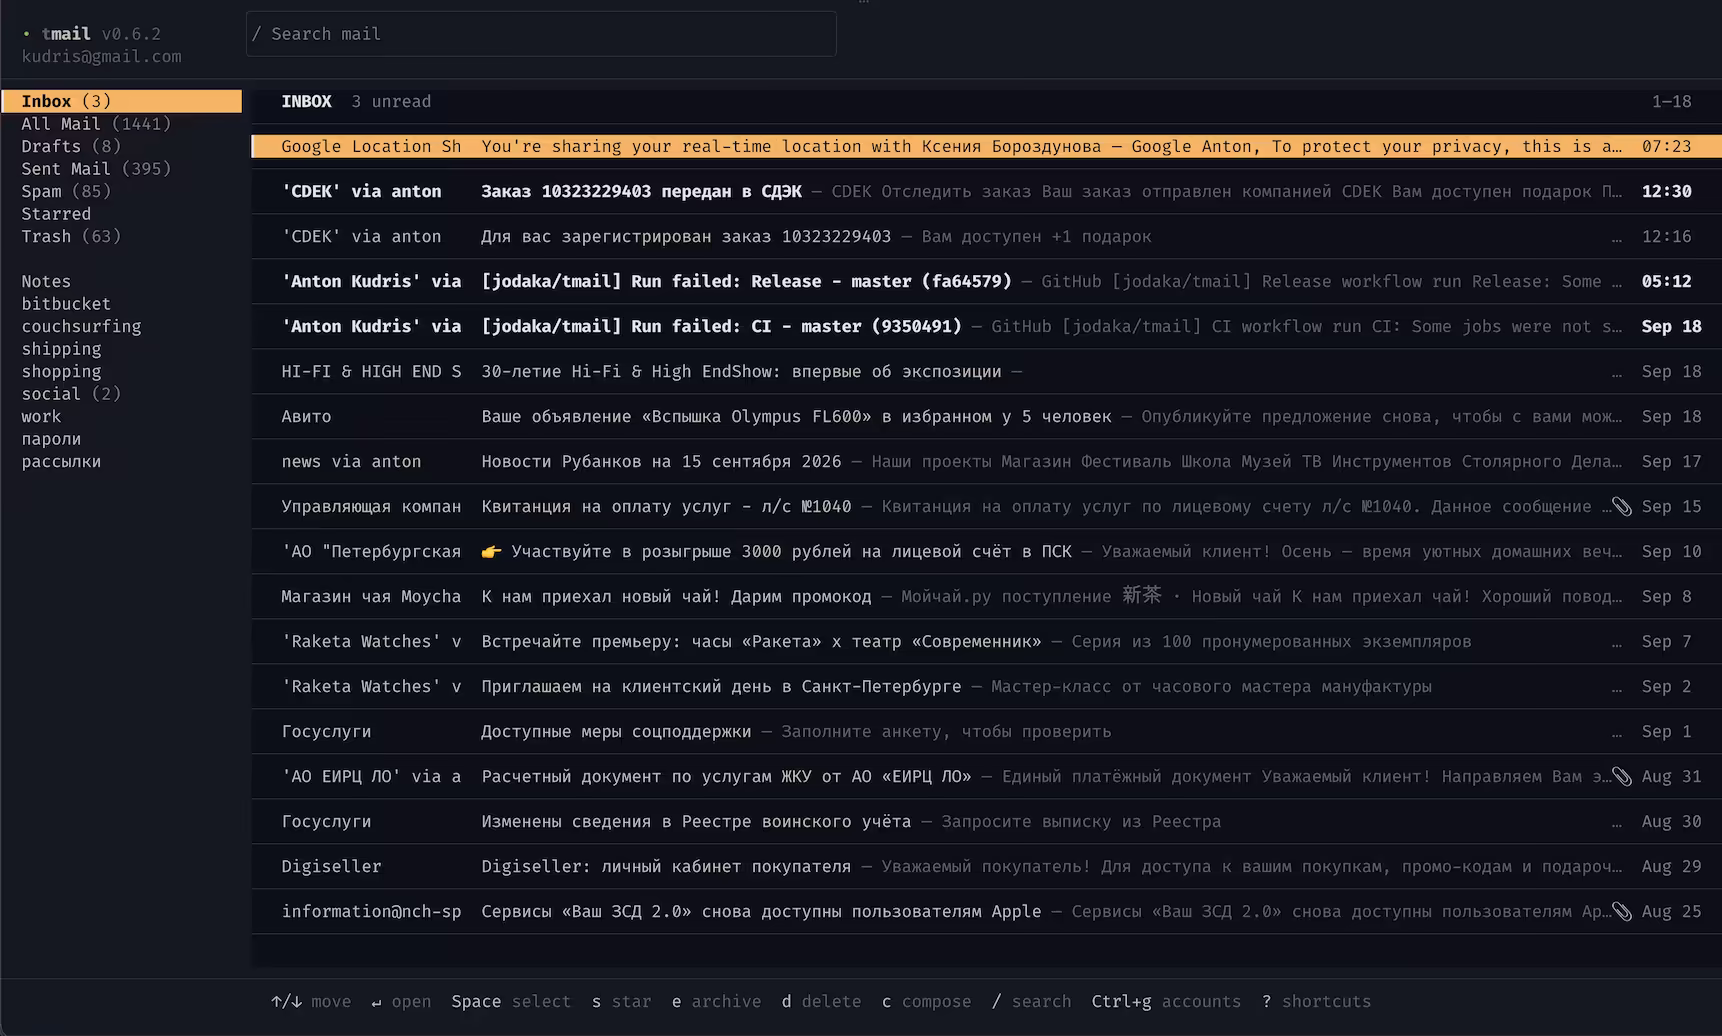Focus the Search mail field

pyautogui.click(x=541, y=34)
